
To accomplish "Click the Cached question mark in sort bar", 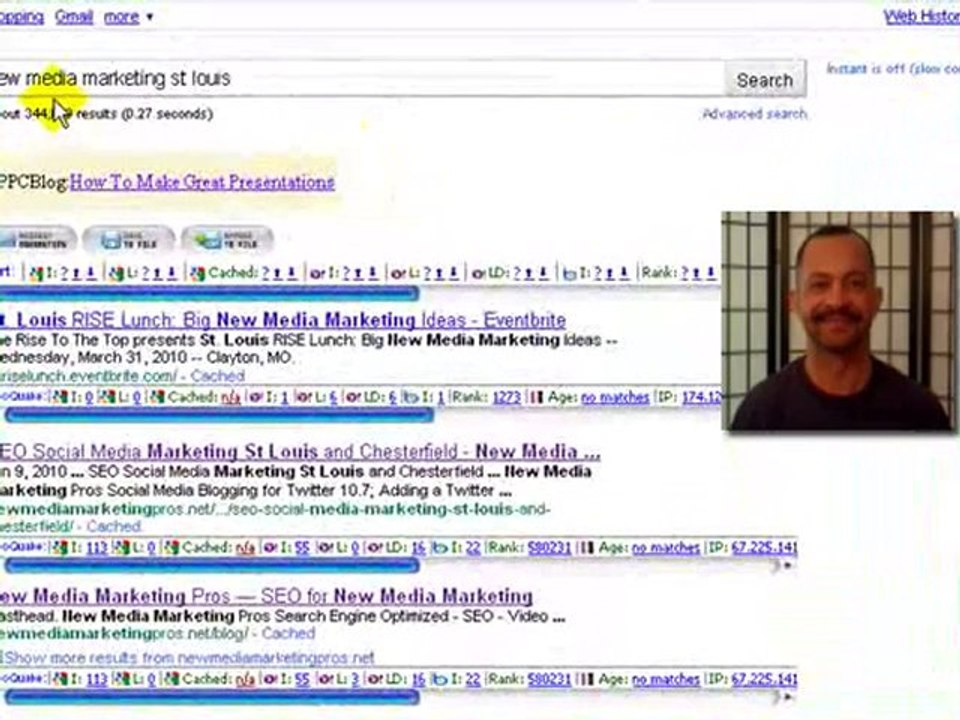I will pos(266,273).
